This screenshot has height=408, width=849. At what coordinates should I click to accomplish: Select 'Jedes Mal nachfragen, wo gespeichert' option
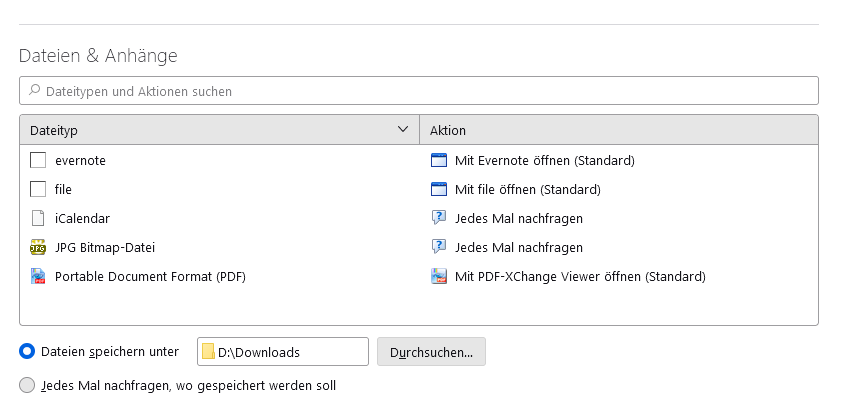(x=28, y=385)
